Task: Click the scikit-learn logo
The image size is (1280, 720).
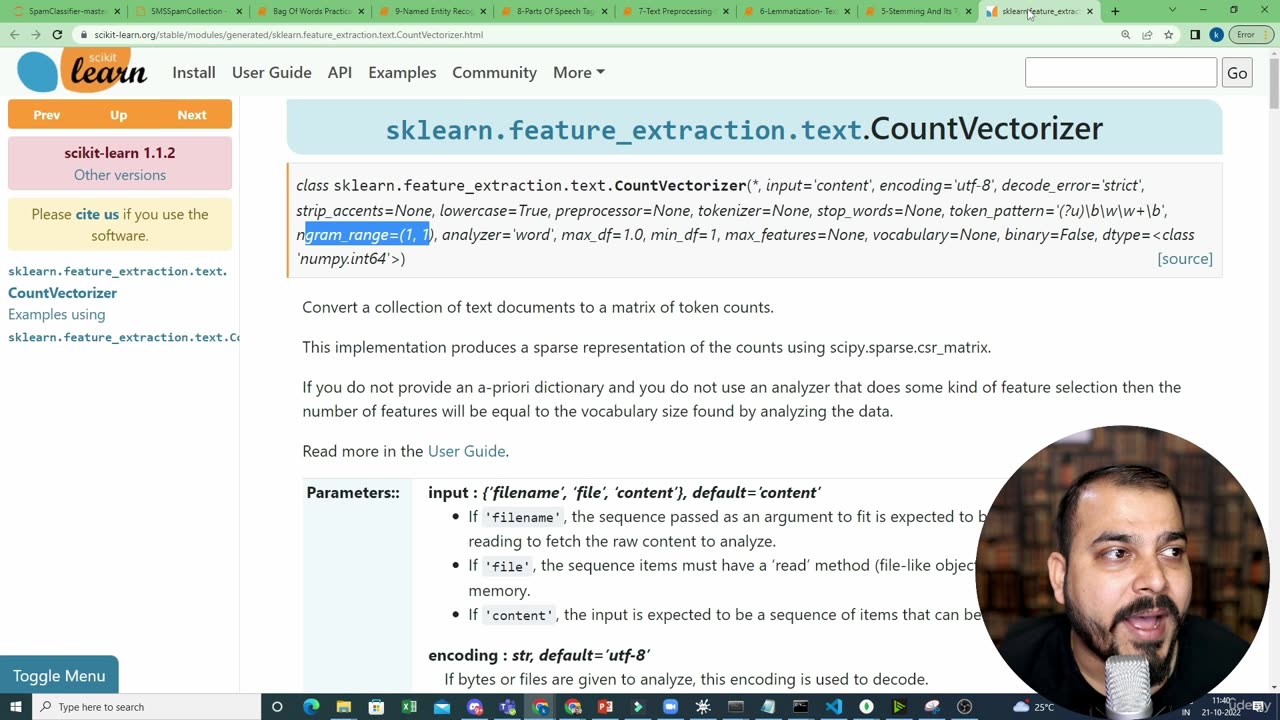Action: click(x=82, y=72)
